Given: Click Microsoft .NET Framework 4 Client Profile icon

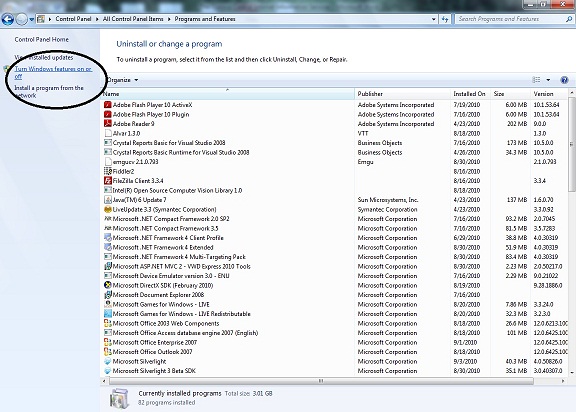Looking at the screenshot, I should pyautogui.click(x=108, y=238).
